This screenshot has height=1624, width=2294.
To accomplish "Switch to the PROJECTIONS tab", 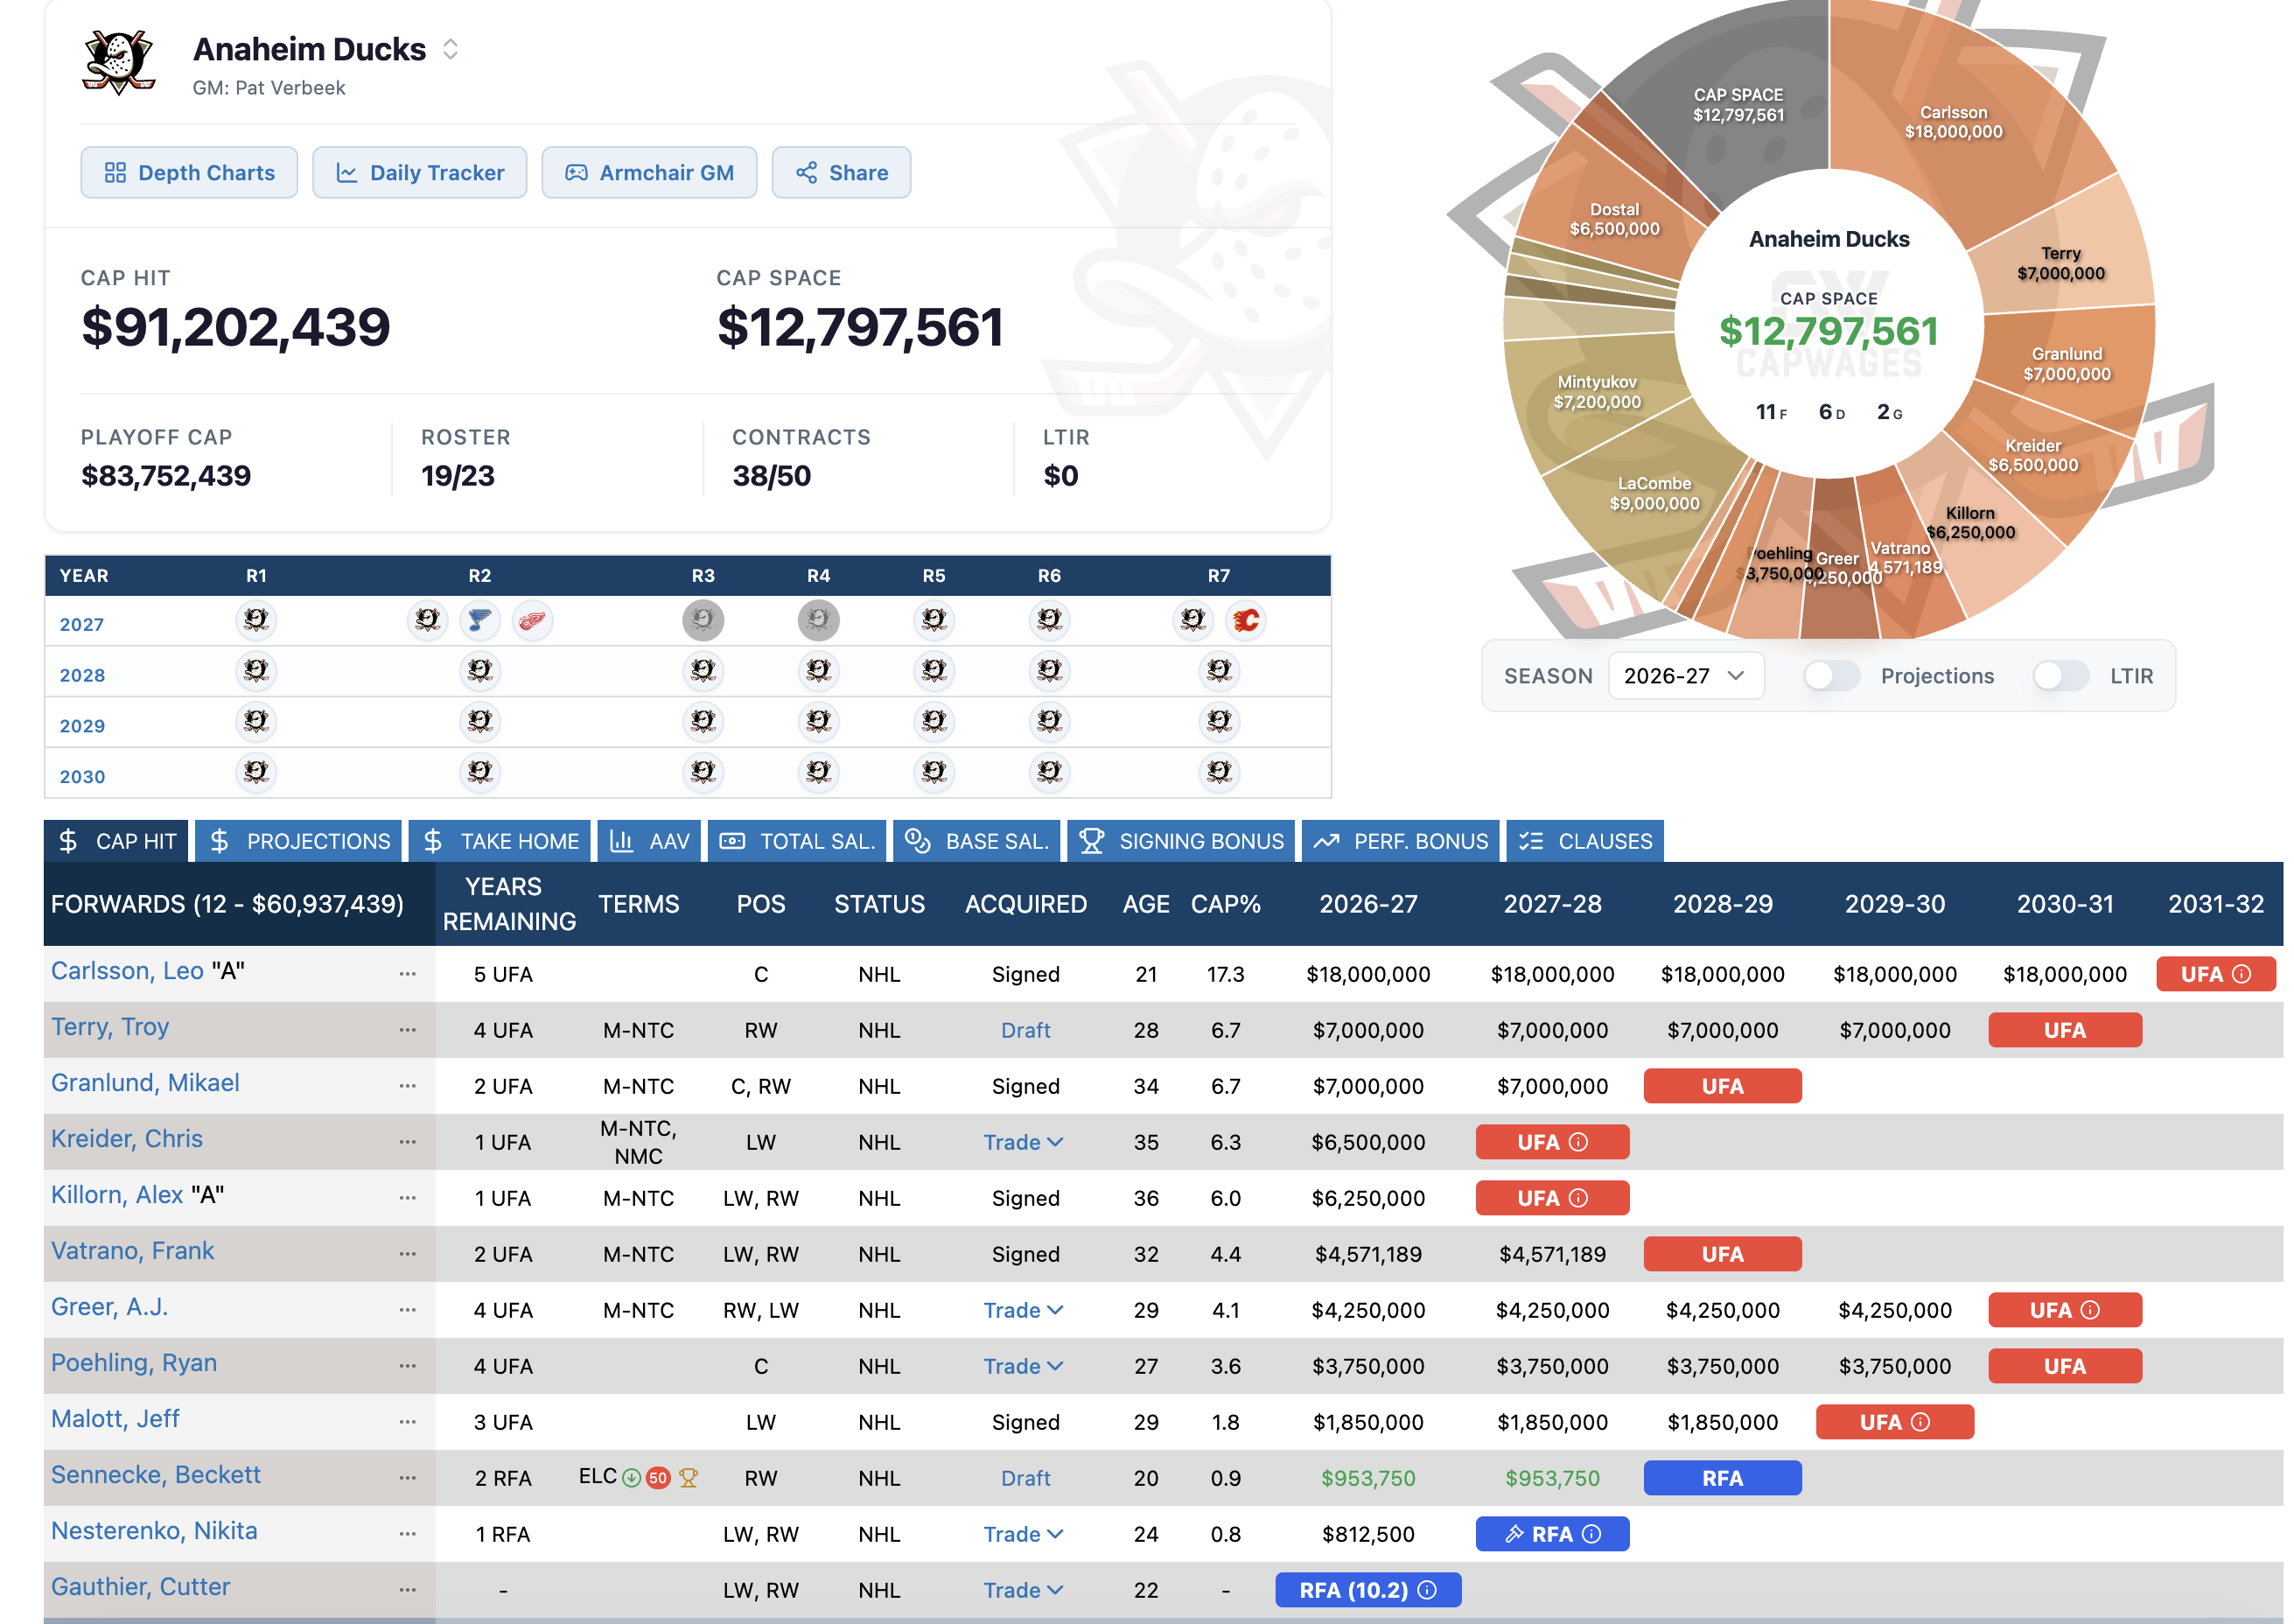I will click(299, 841).
